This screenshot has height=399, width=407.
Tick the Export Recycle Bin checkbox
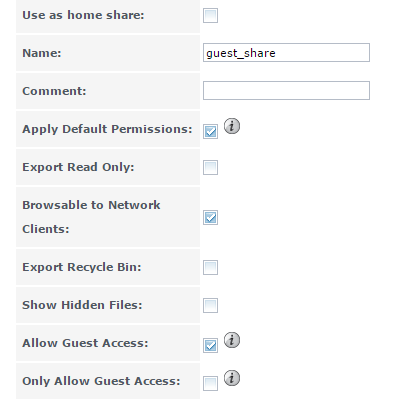[x=210, y=267]
